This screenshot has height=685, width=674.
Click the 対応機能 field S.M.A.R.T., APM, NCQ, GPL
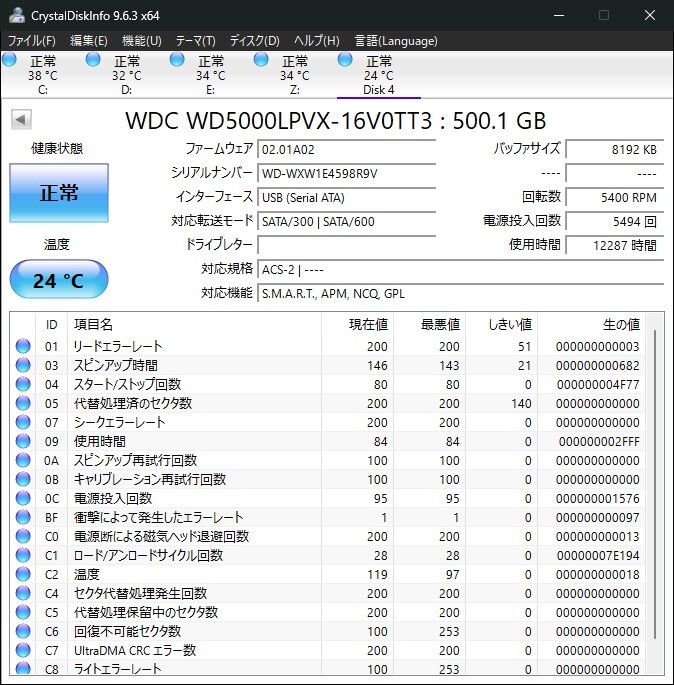(x=461, y=293)
